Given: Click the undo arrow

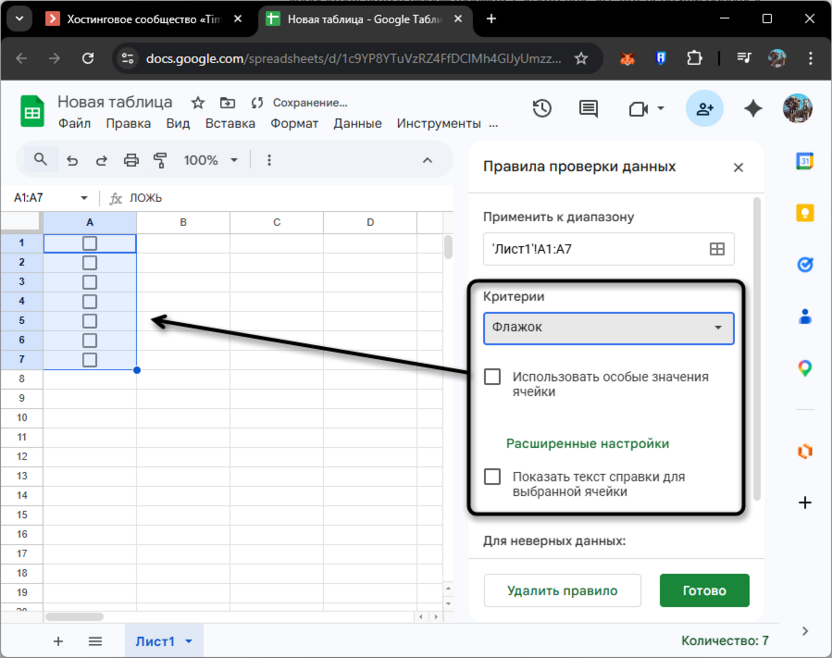Looking at the screenshot, I should coord(70,159).
